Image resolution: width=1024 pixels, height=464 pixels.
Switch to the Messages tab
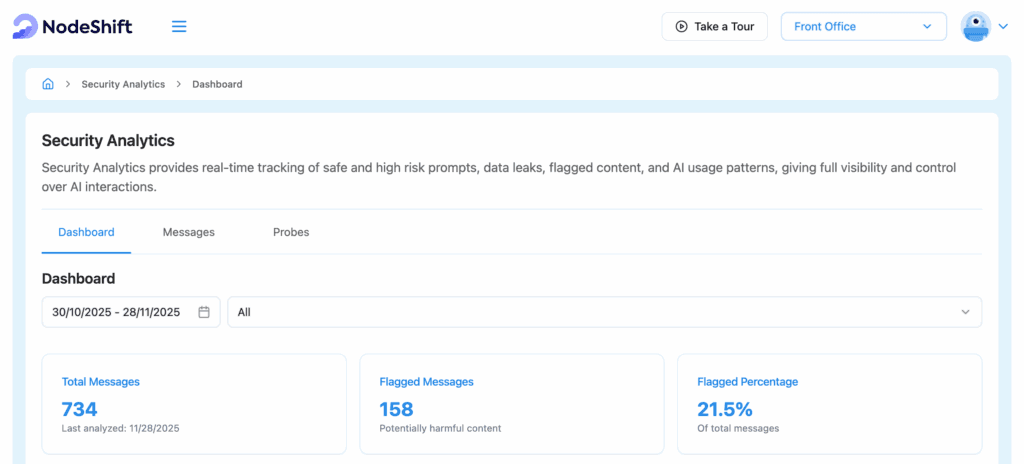[x=189, y=232]
